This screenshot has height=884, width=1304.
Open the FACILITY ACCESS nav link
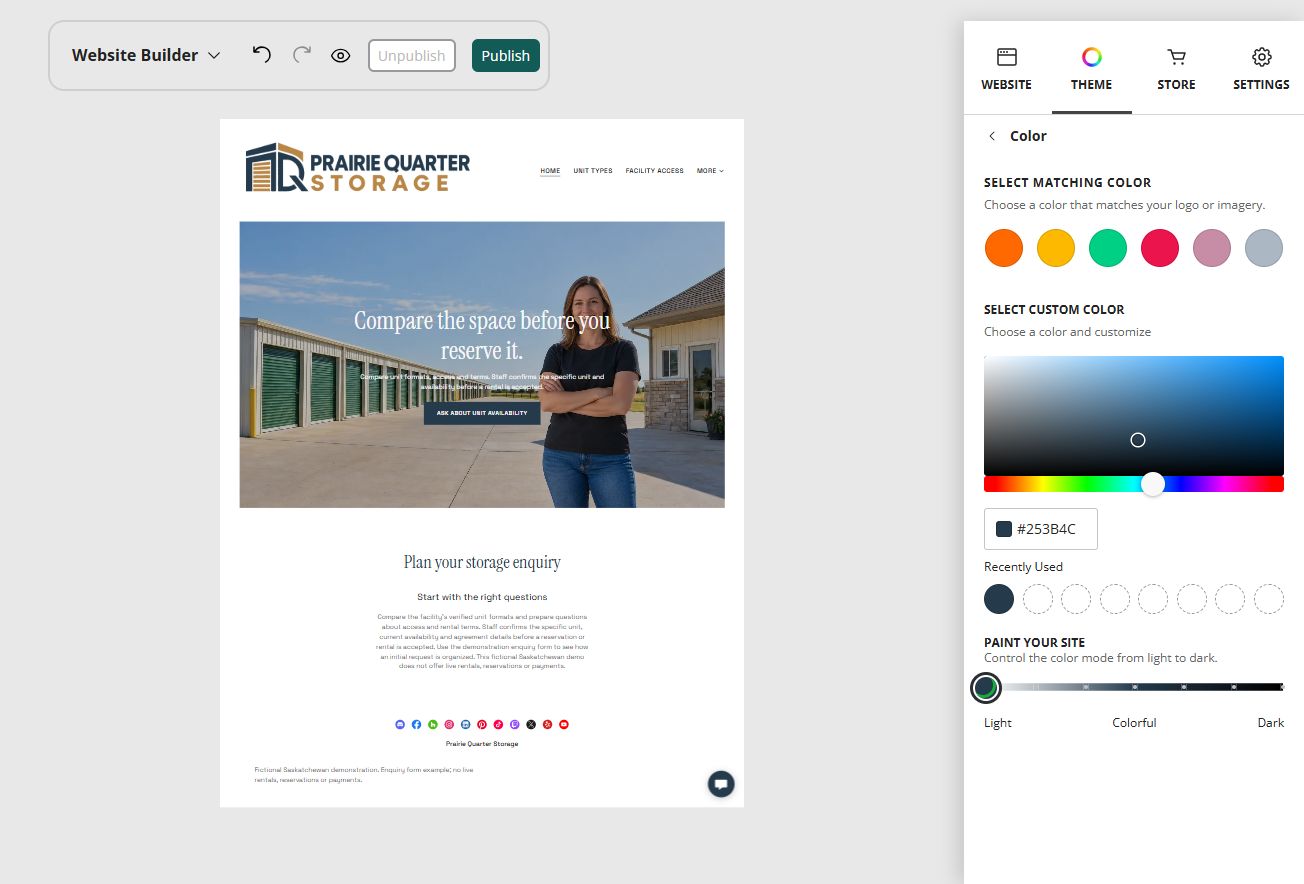tap(655, 171)
